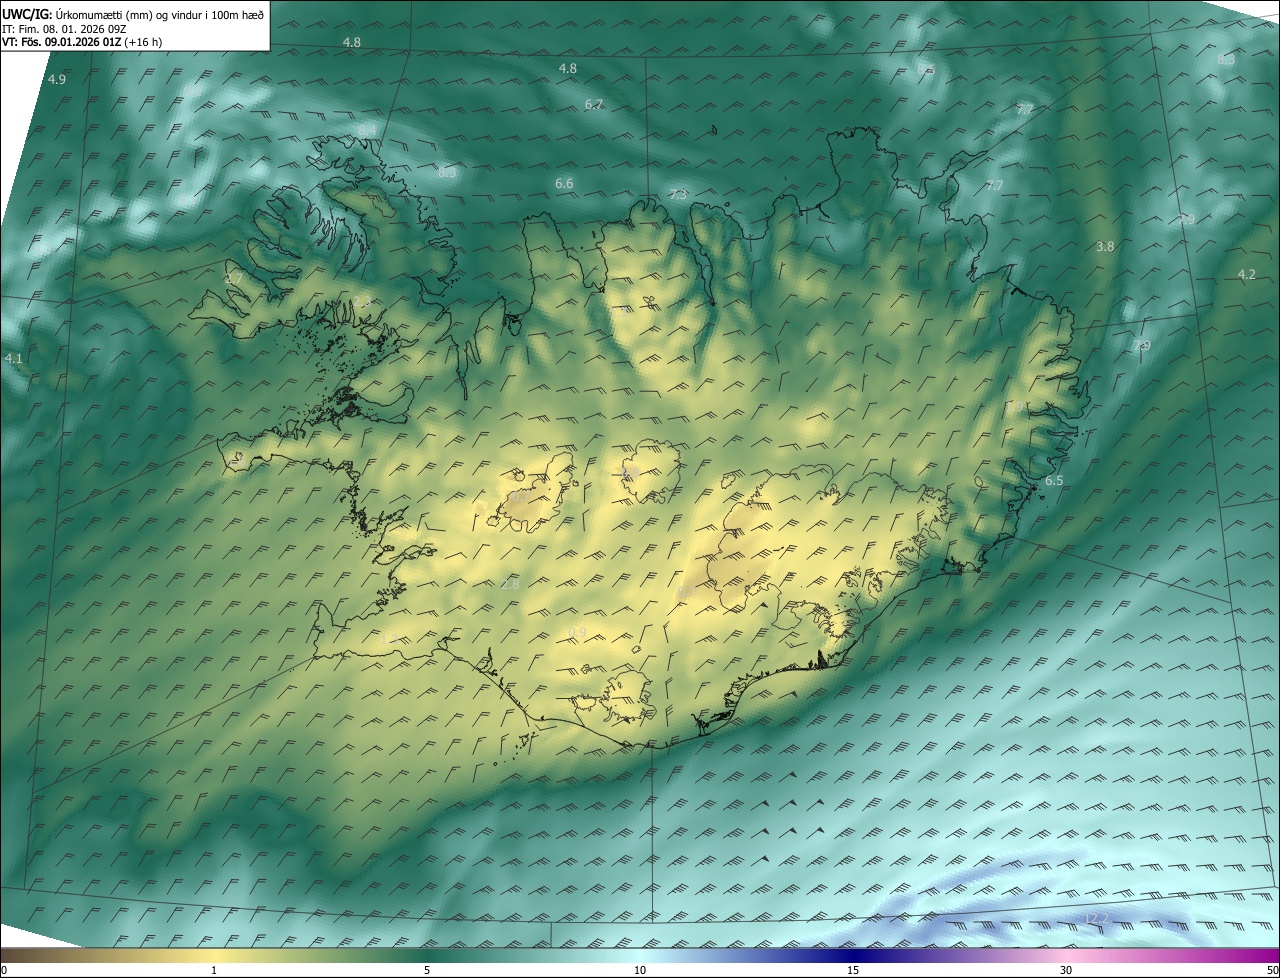Click the '15' tick label on the color bar
Image resolution: width=1280 pixels, height=978 pixels.
[853, 971]
